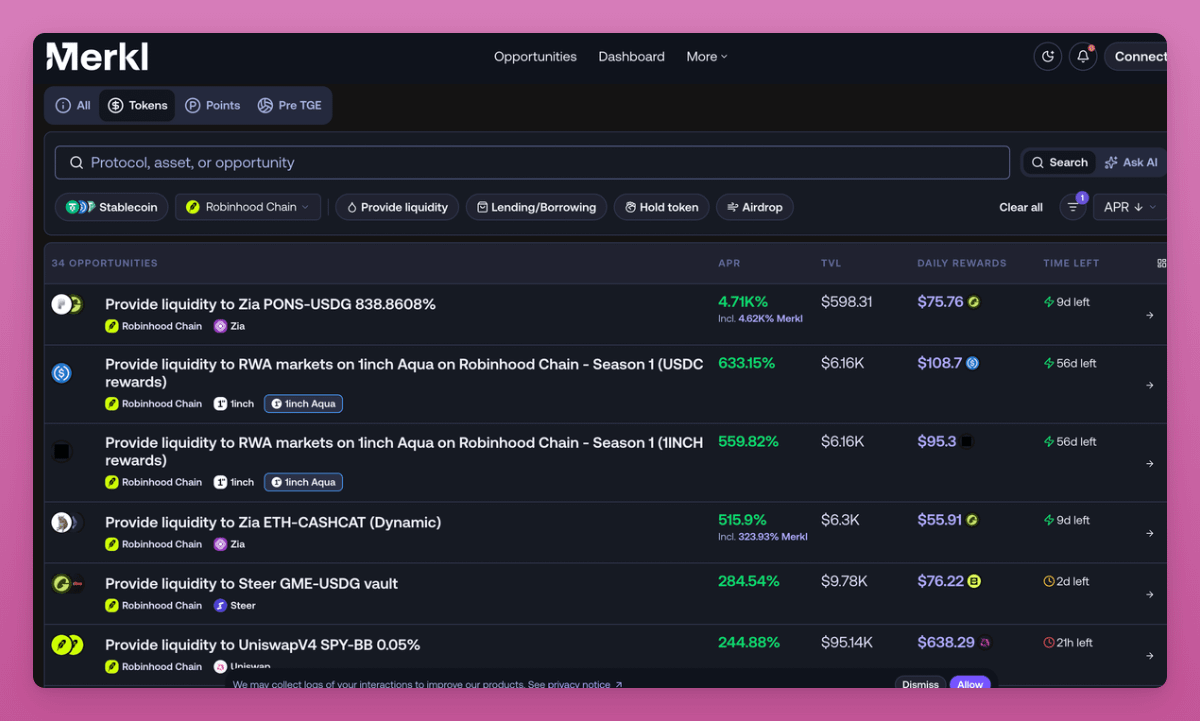Toggle the Stablecoin filter chip

click(x=111, y=207)
